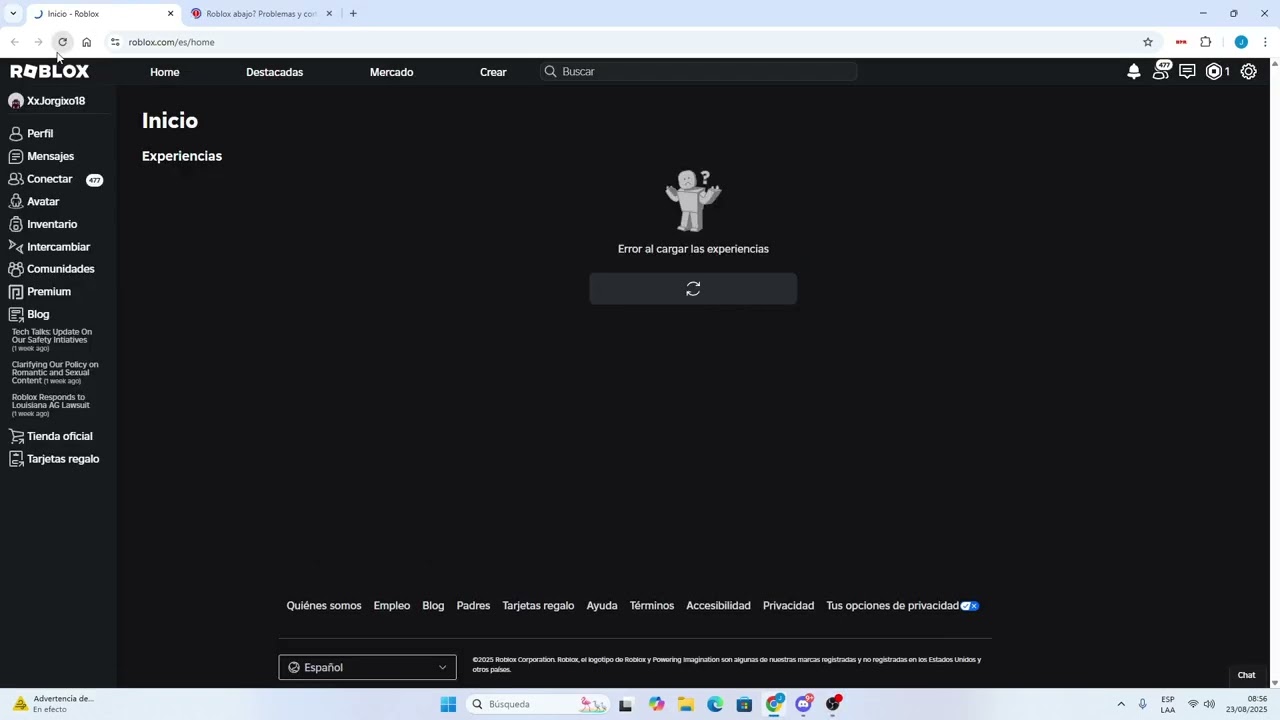1280x720 pixels.
Task: Click the Tienda oficial icon in sidebar
Action: [16, 436]
